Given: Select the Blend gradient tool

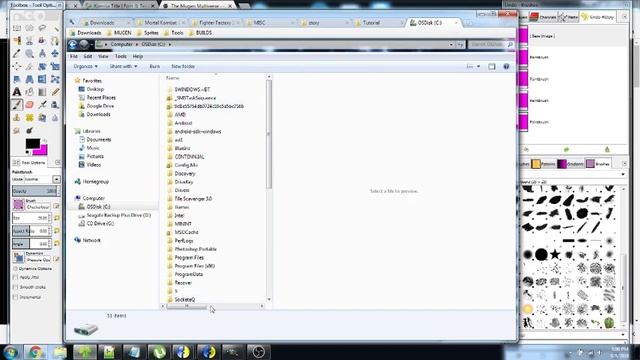Looking at the screenshot, I should tap(42, 92).
